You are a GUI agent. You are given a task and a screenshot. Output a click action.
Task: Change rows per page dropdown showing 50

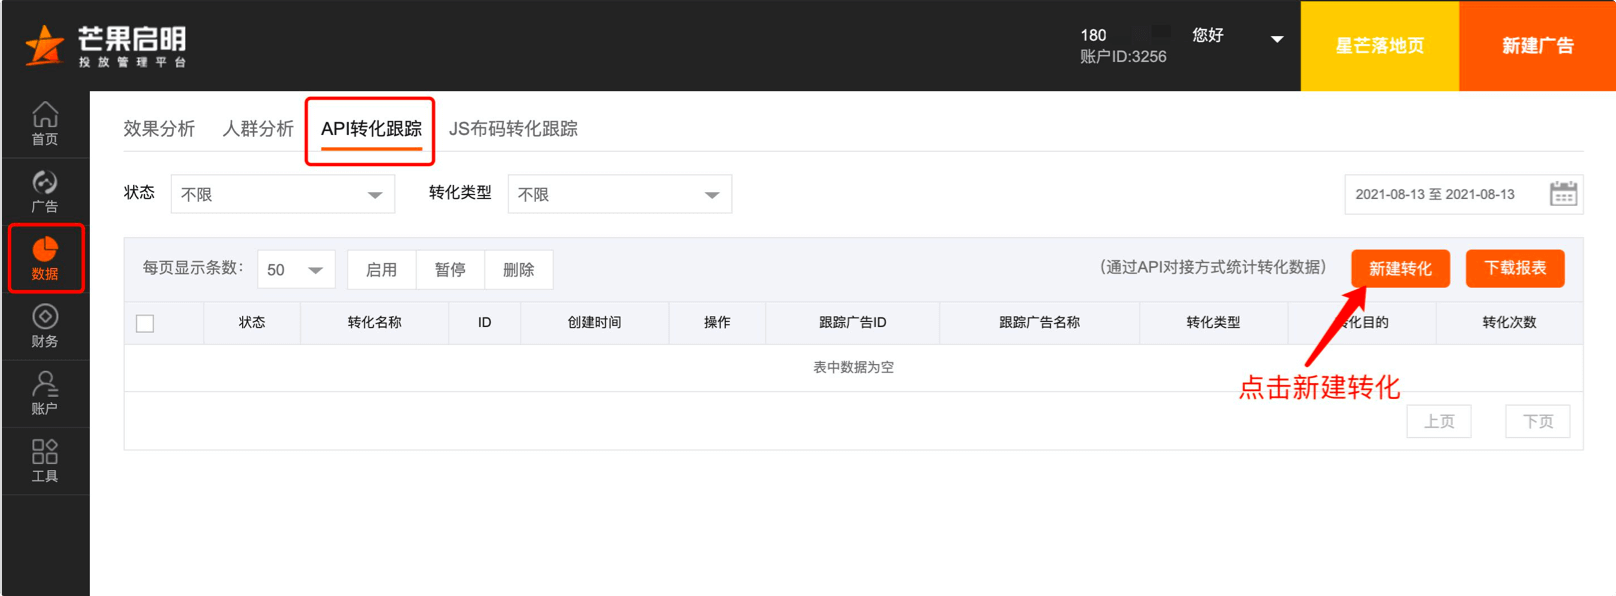(x=296, y=270)
